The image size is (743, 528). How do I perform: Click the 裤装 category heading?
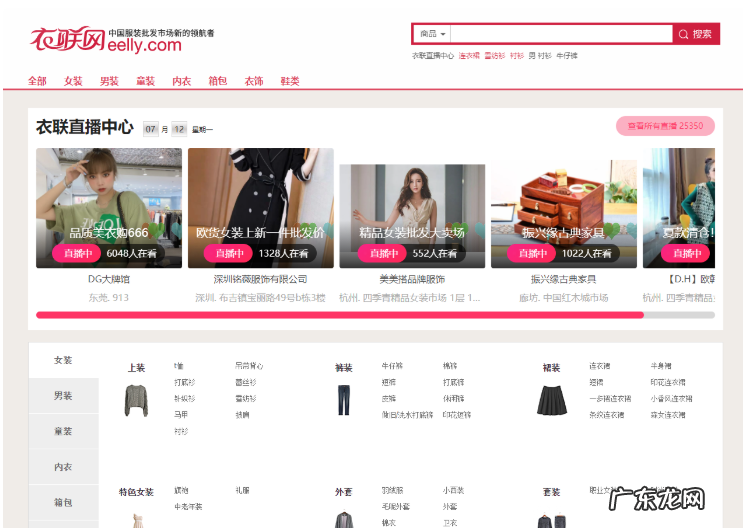click(344, 368)
